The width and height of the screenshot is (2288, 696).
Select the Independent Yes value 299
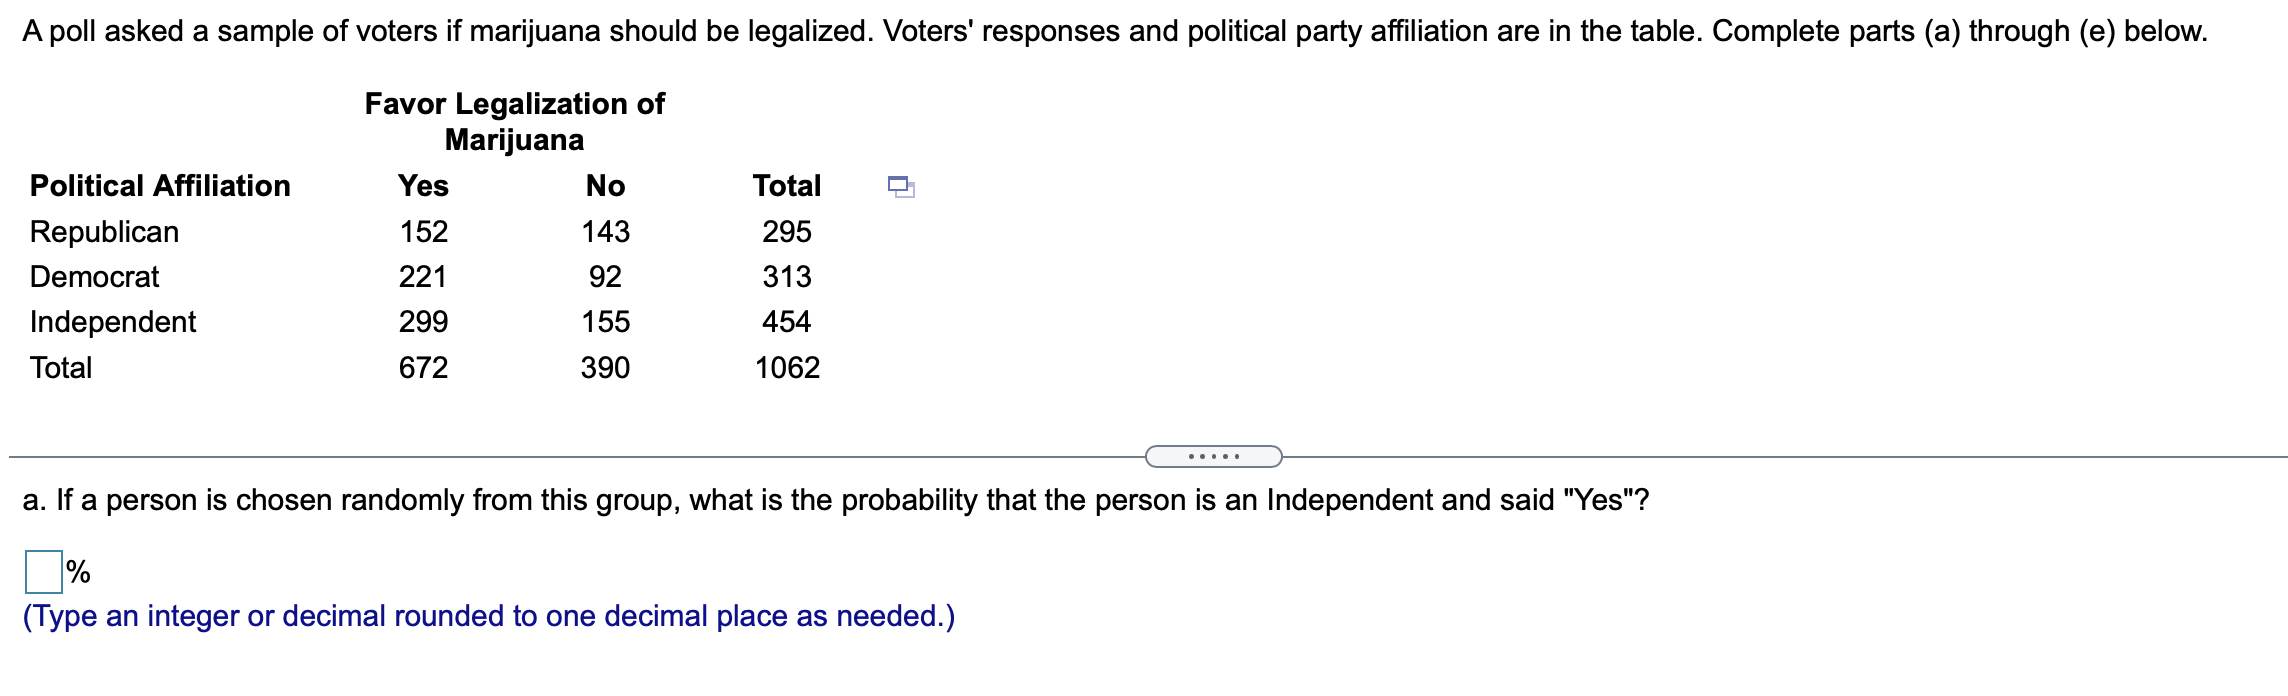[424, 322]
